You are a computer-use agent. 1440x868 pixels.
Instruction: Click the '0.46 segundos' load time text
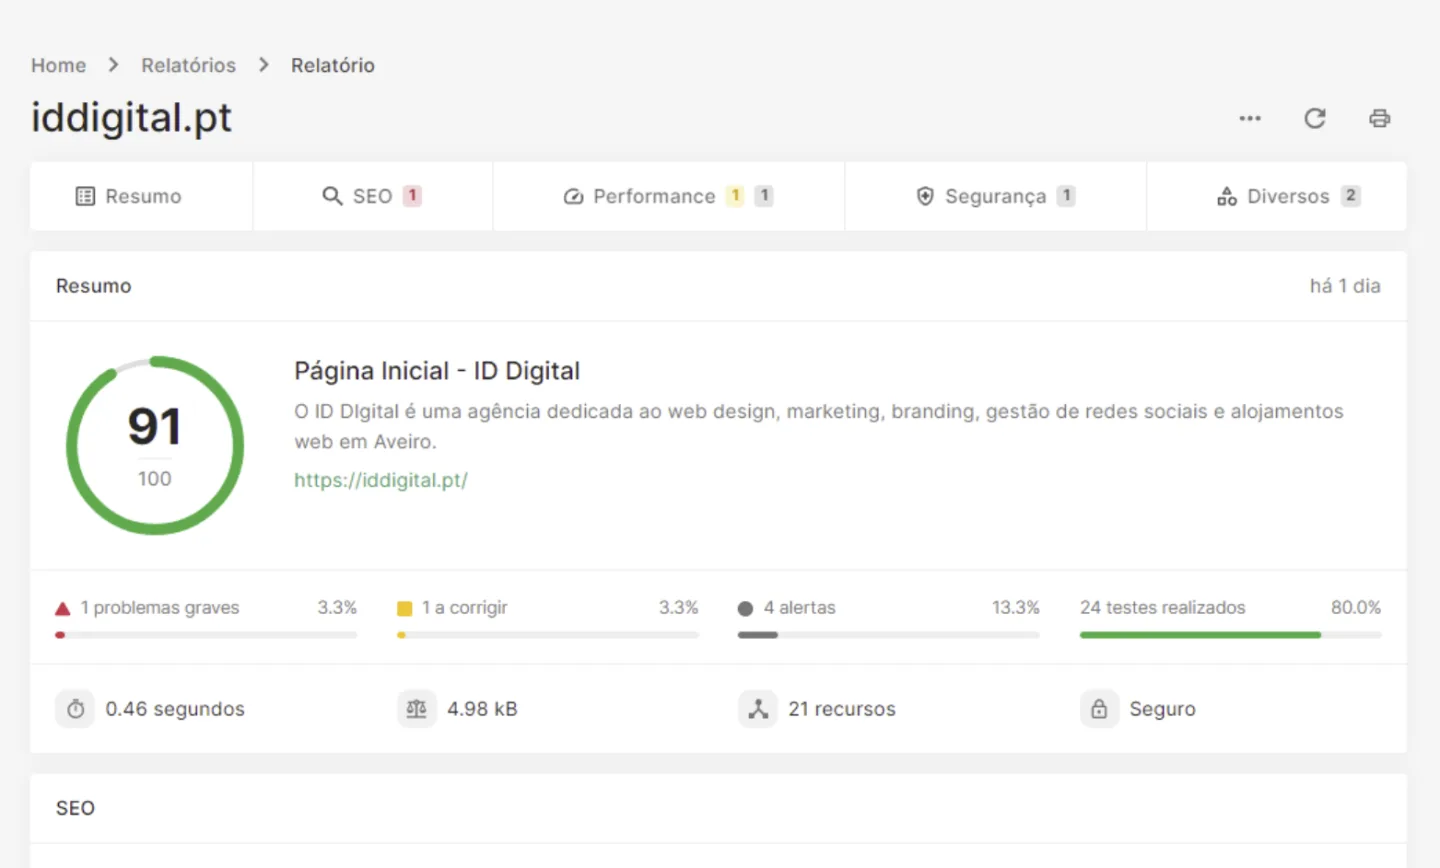click(x=175, y=709)
